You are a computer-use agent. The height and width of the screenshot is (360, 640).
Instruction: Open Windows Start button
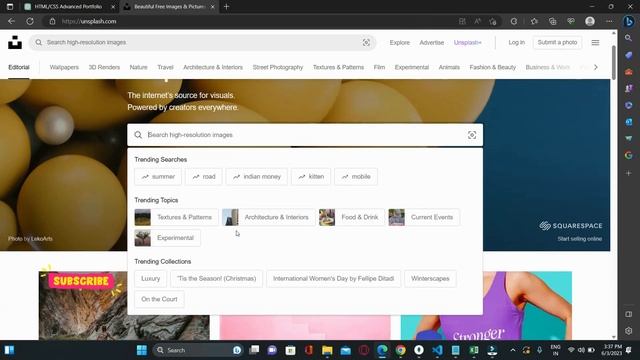point(142,350)
